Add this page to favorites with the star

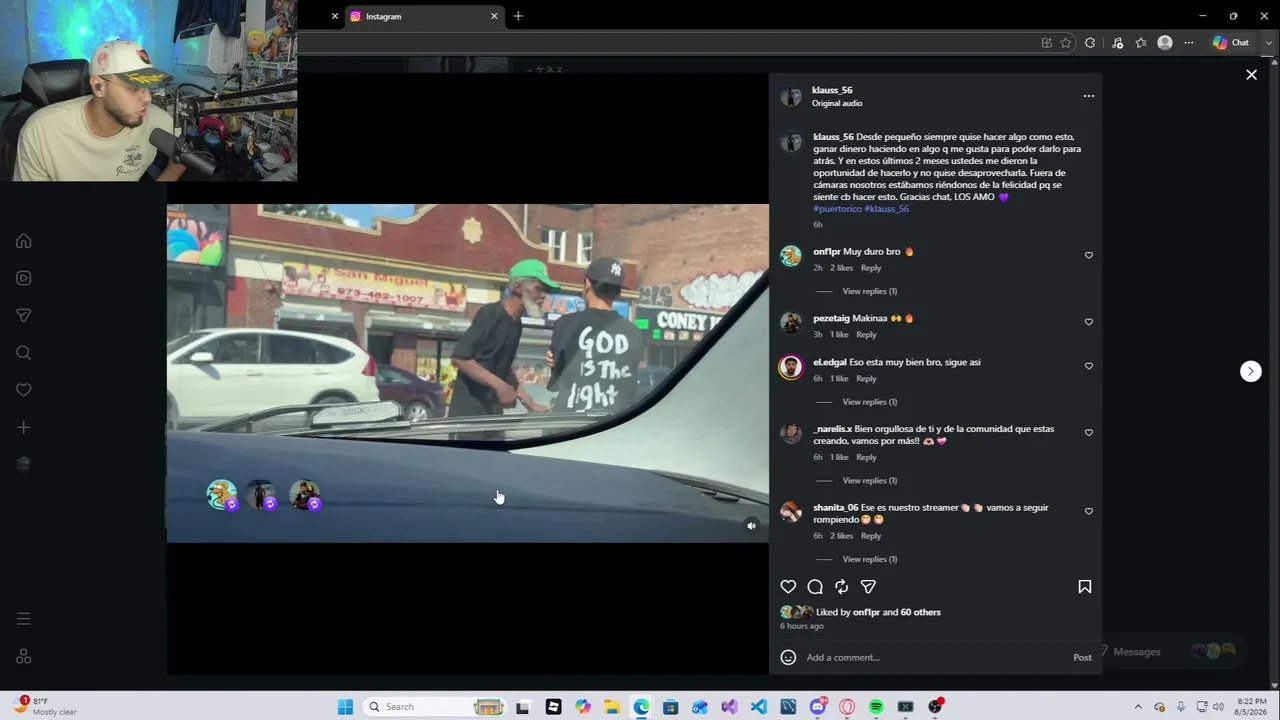[1066, 43]
